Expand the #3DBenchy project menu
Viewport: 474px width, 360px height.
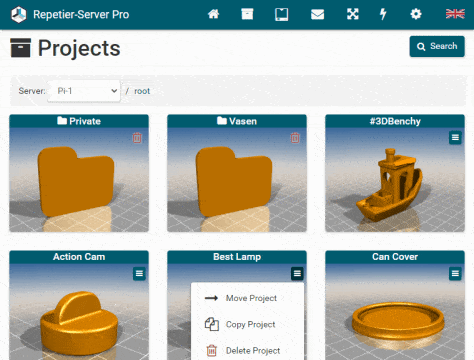pyautogui.click(x=455, y=138)
